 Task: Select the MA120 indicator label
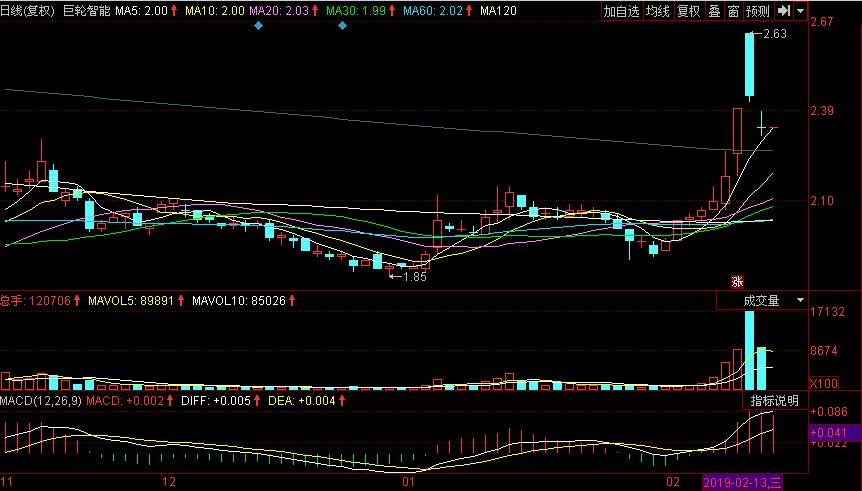[x=498, y=10]
